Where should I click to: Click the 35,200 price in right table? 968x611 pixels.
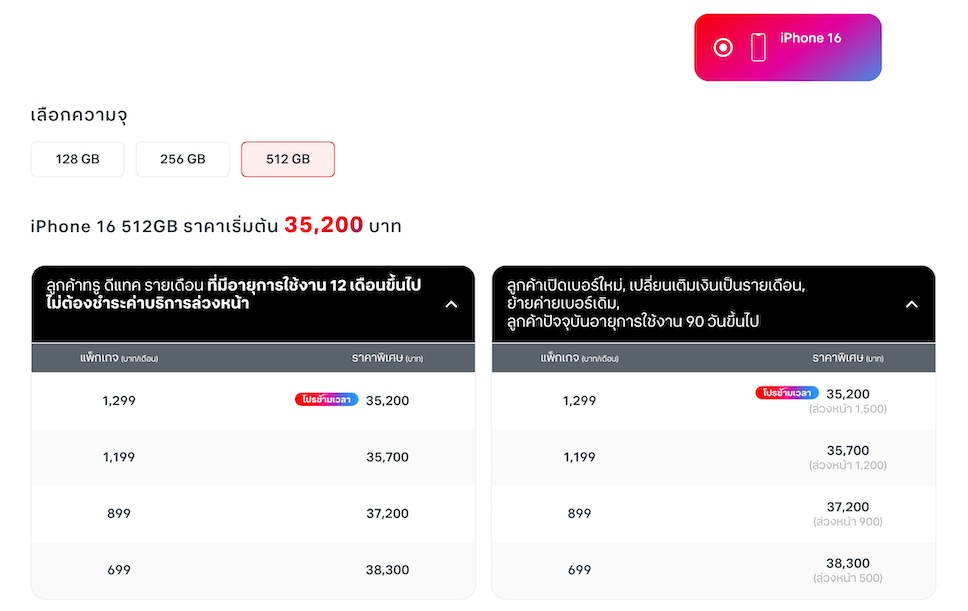click(x=848, y=394)
